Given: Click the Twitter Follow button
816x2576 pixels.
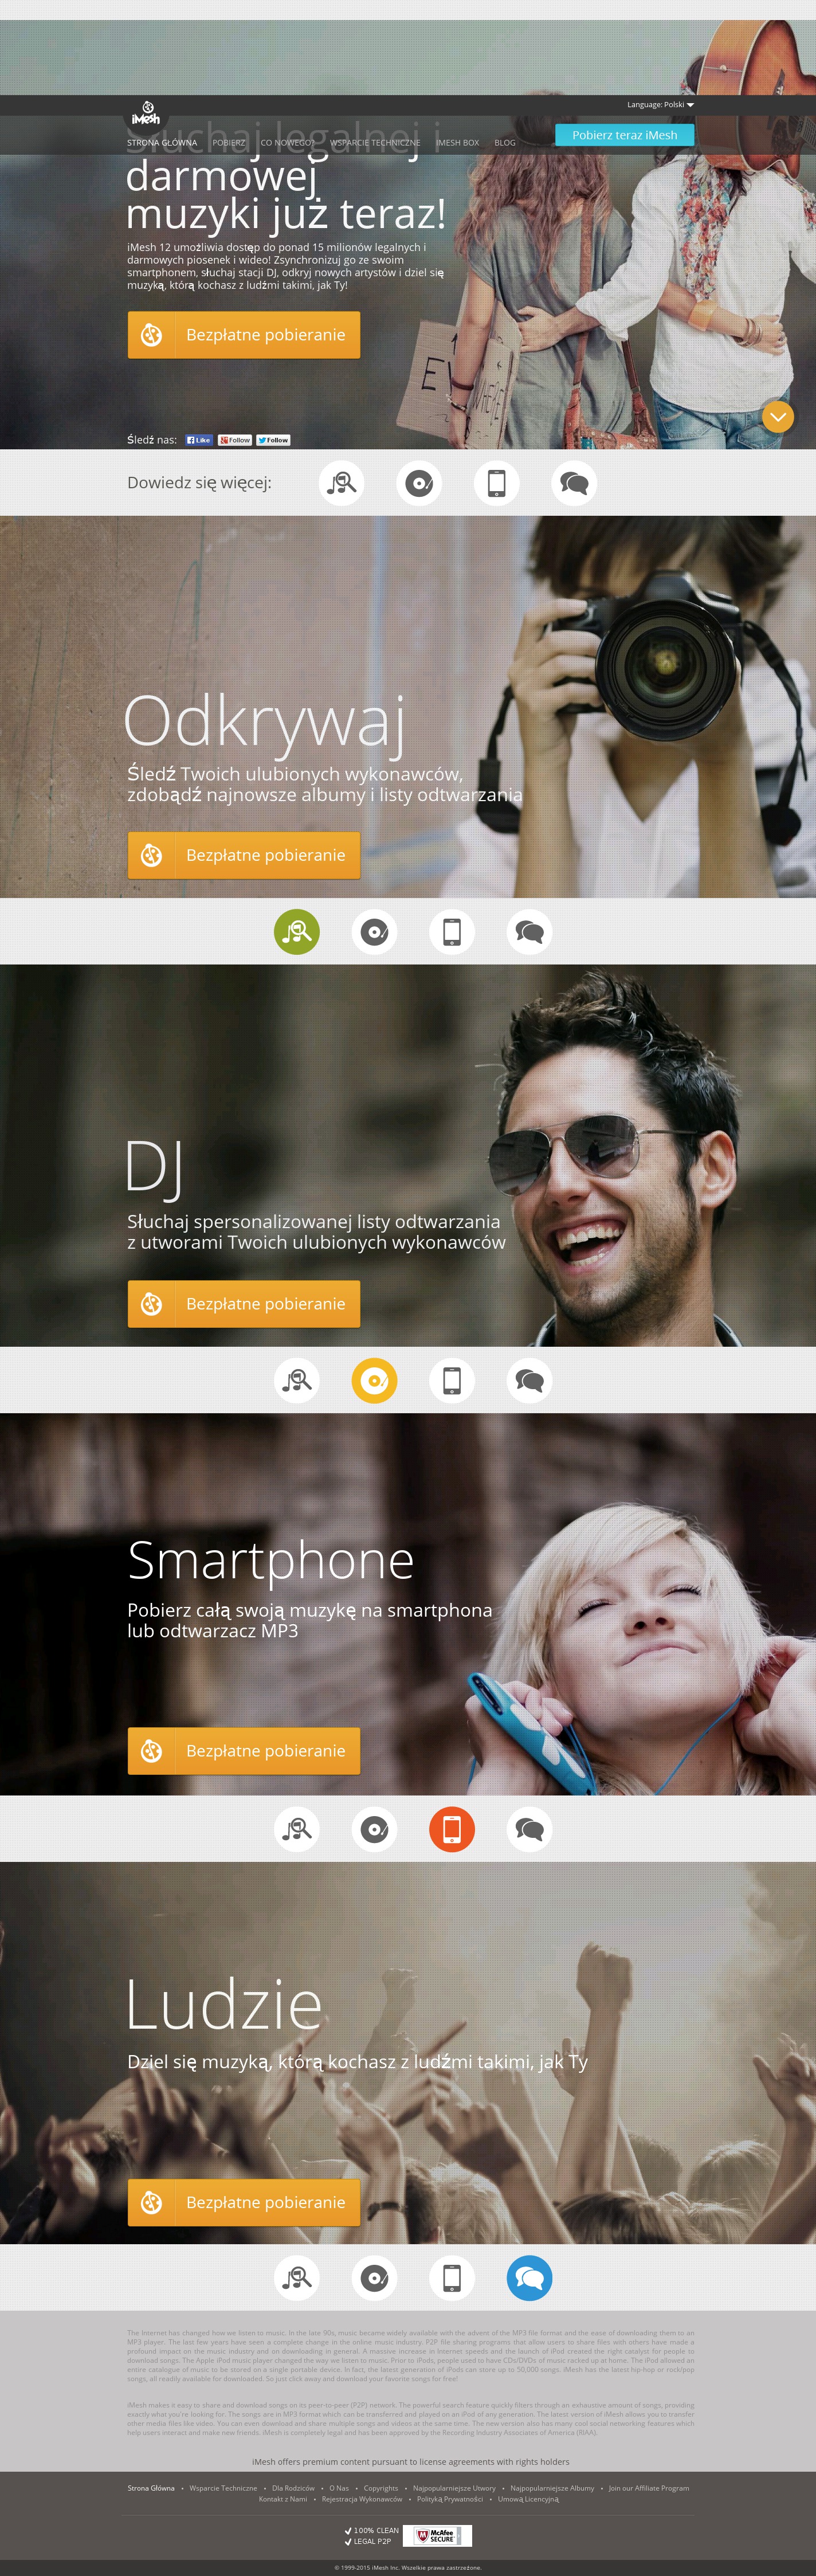Looking at the screenshot, I should pyautogui.click(x=273, y=440).
